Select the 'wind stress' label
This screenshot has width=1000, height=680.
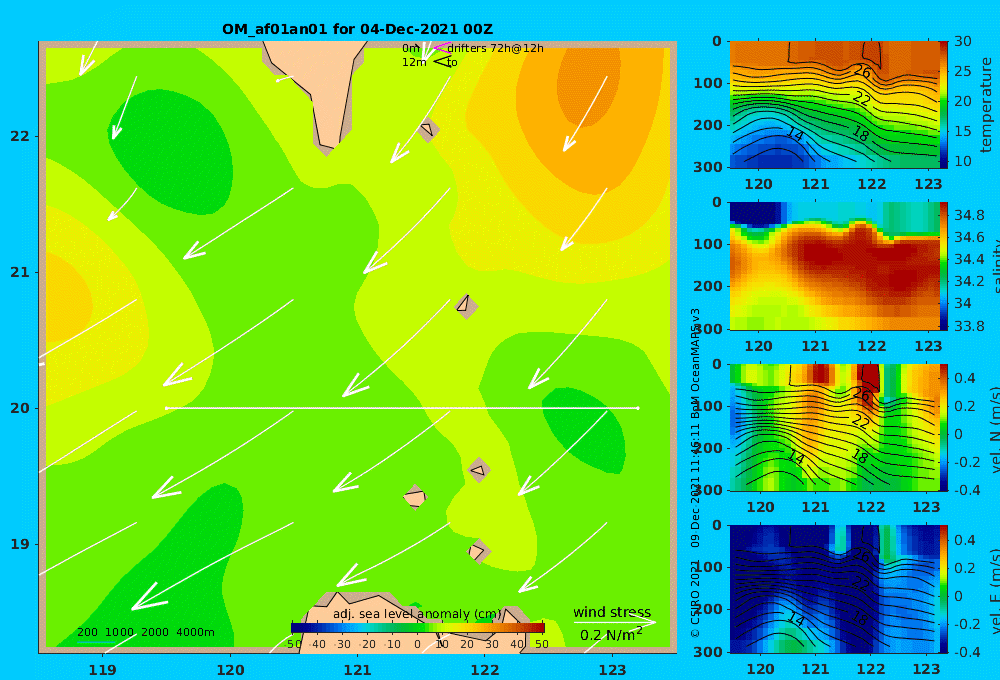coord(612,612)
